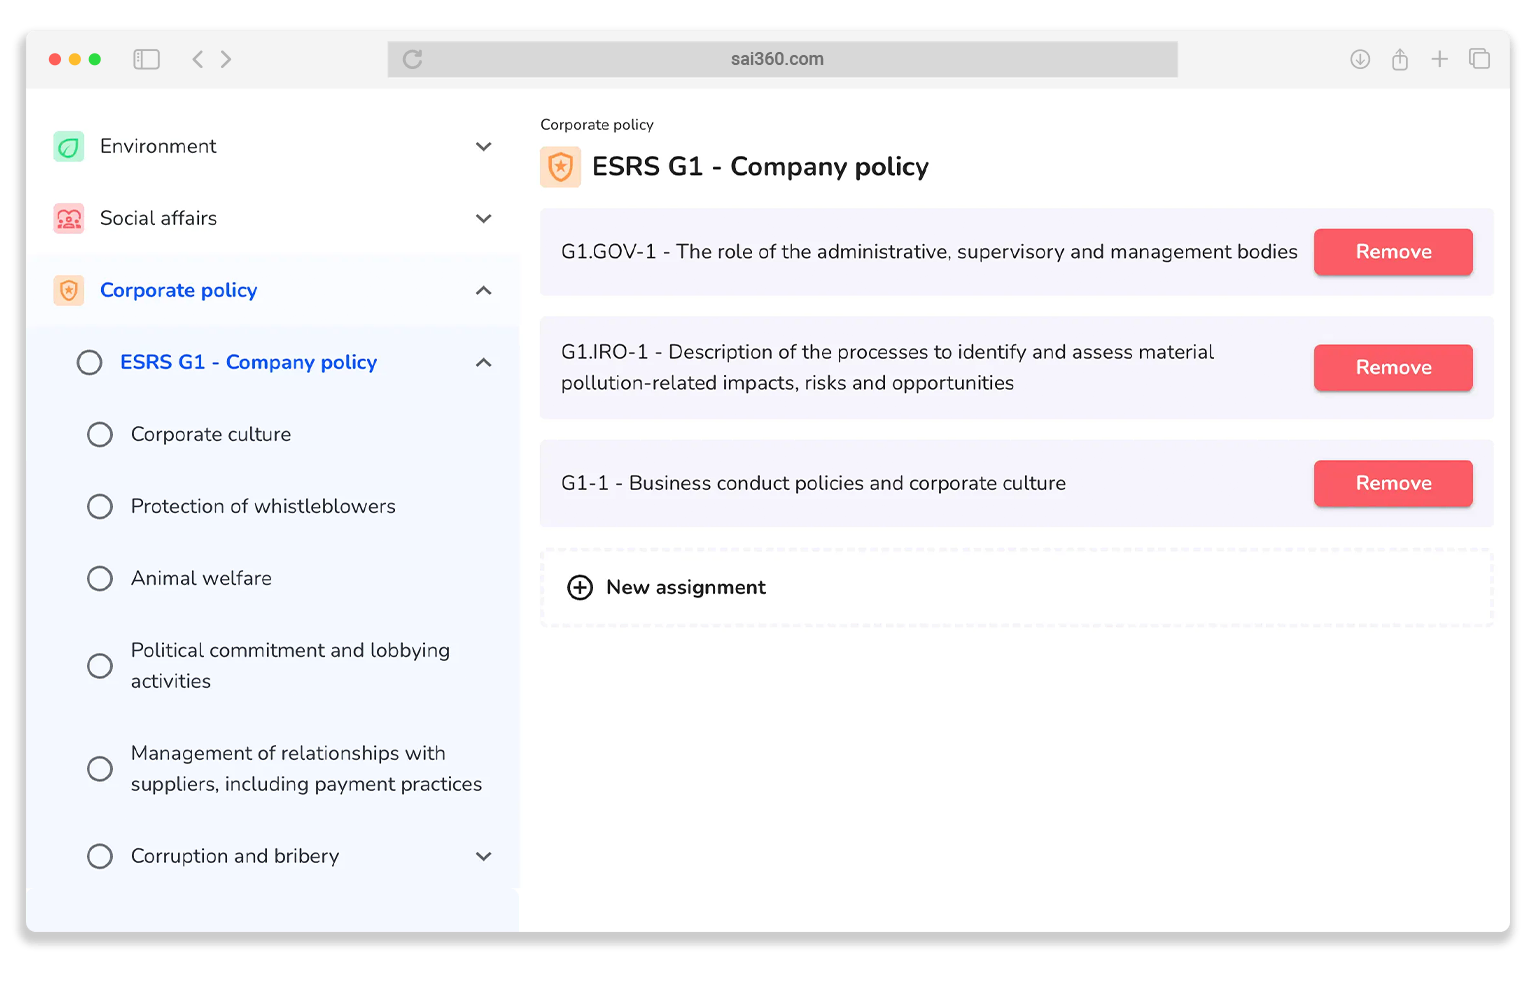
Task: Open the browser downloads icon
Action: point(1360,60)
